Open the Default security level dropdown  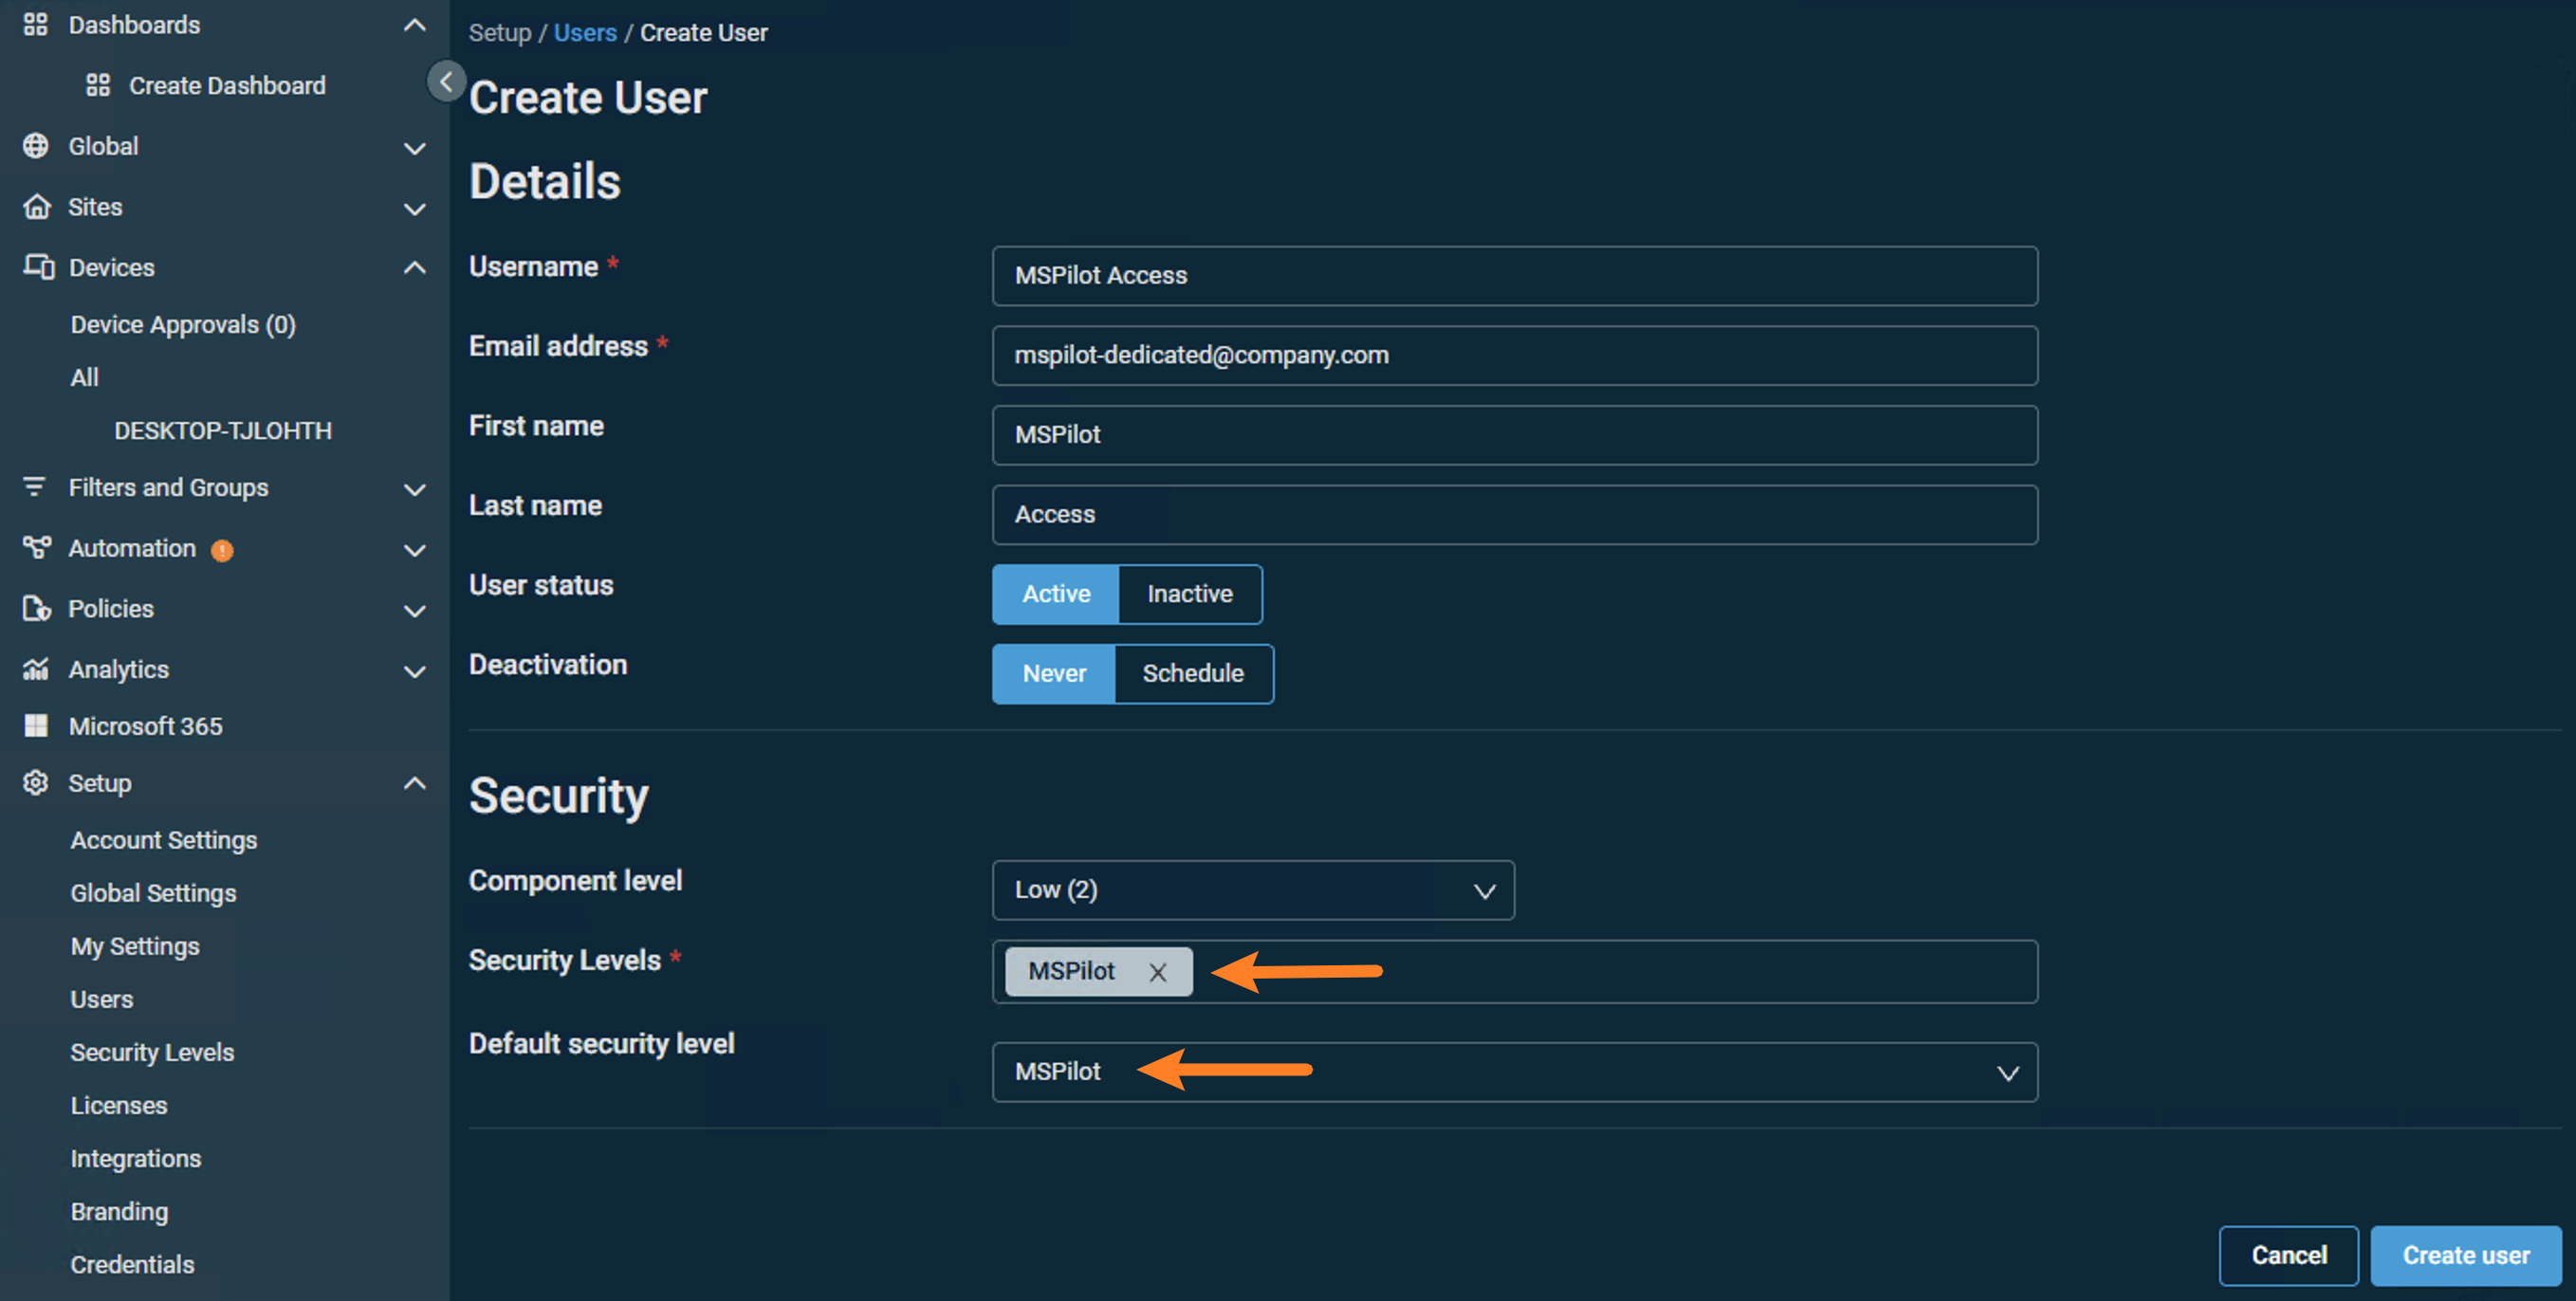point(1515,1072)
